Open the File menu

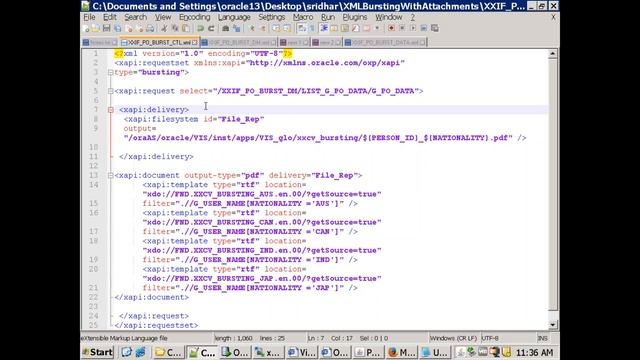coord(89,17)
